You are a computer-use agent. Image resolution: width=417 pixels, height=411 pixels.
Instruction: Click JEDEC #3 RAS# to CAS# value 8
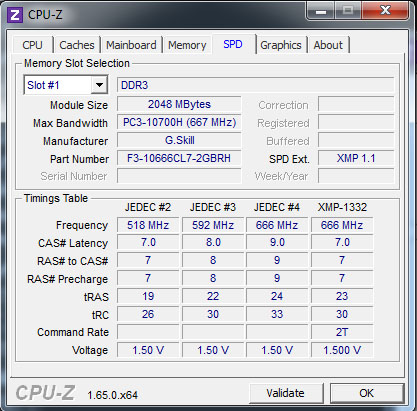click(213, 260)
